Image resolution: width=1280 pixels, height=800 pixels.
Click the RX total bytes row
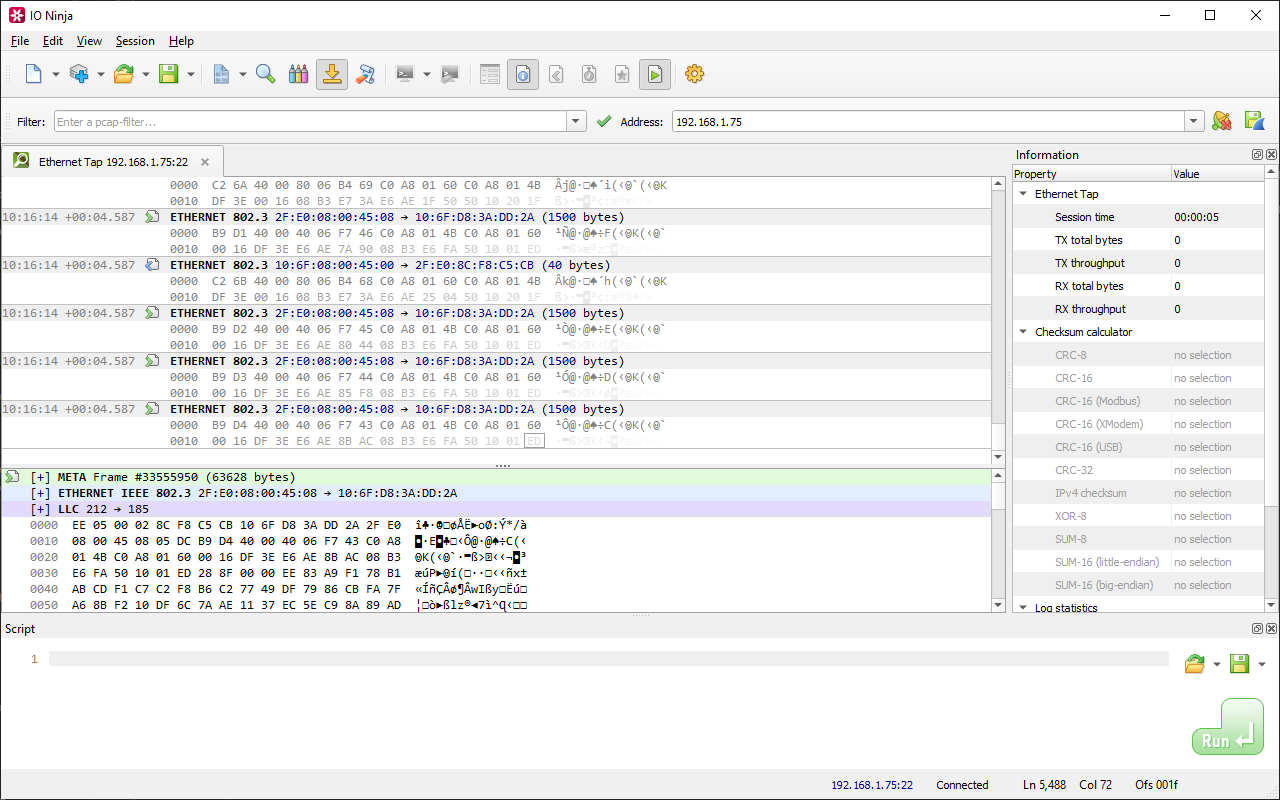1139,286
